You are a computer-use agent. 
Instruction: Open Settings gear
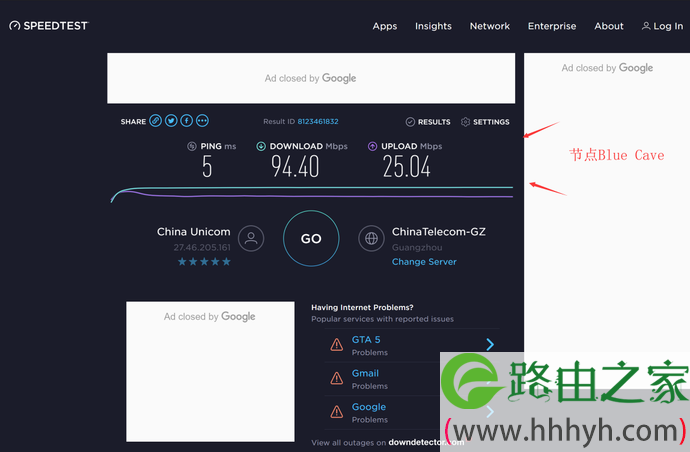click(x=485, y=122)
